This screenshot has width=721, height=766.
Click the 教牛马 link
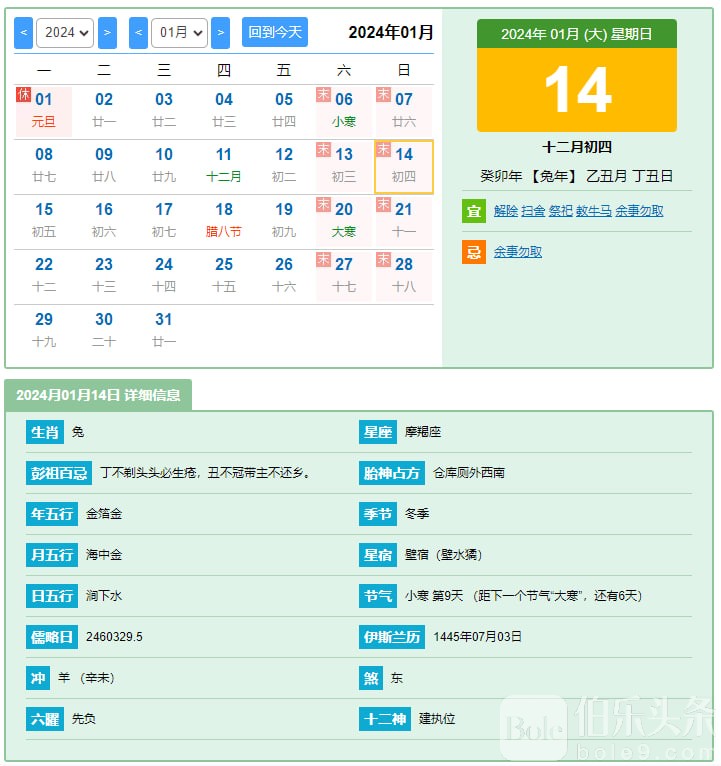593,211
